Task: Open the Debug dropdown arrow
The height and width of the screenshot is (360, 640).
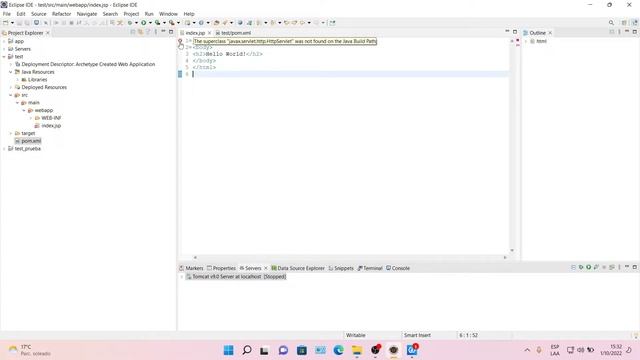Action: [136, 23]
